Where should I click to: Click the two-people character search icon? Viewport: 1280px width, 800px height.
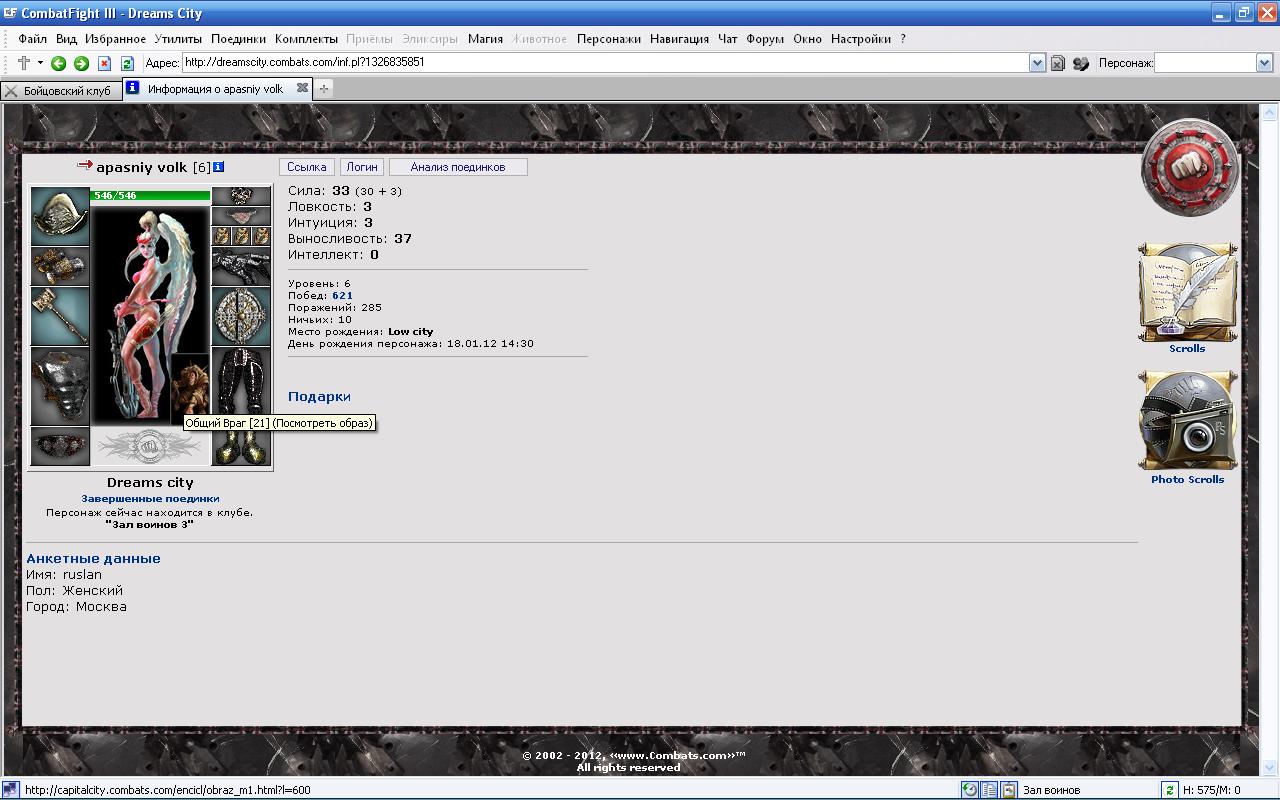(1081, 63)
